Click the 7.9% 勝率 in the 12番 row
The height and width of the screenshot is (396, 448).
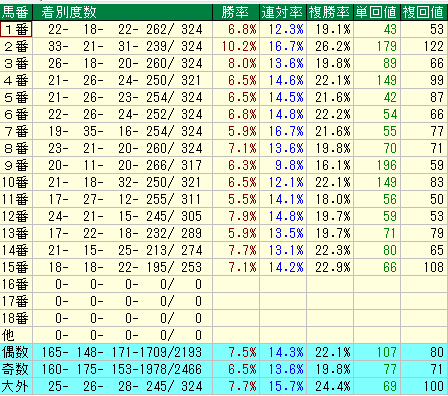pyautogui.click(x=242, y=216)
